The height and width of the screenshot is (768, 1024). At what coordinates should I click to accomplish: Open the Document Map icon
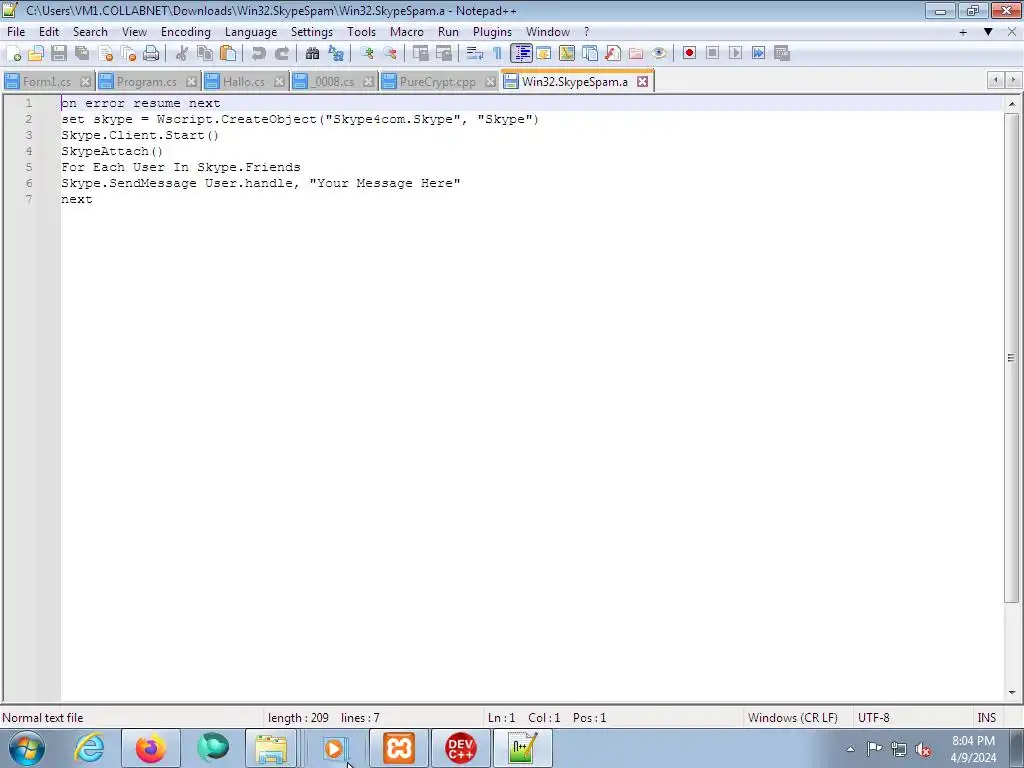(x=566, y=54)
